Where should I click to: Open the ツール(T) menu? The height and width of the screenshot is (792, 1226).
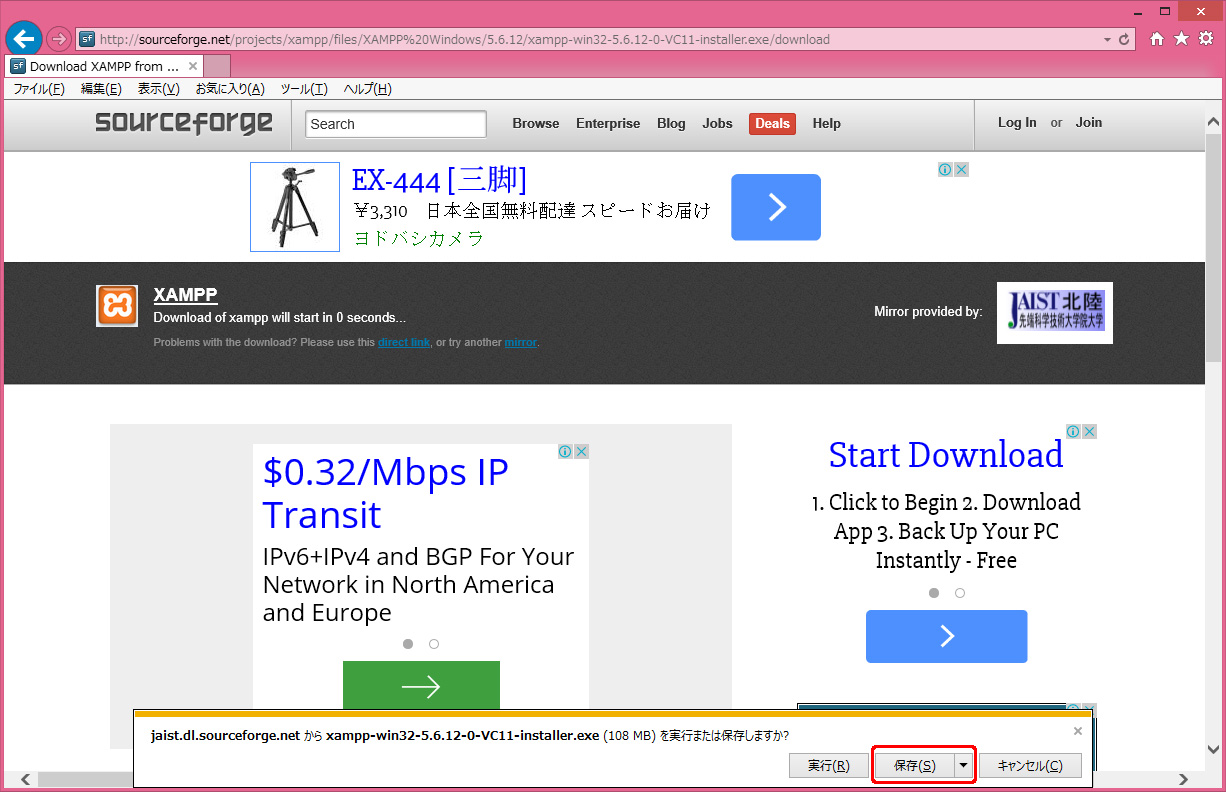(x=304, y=89)
